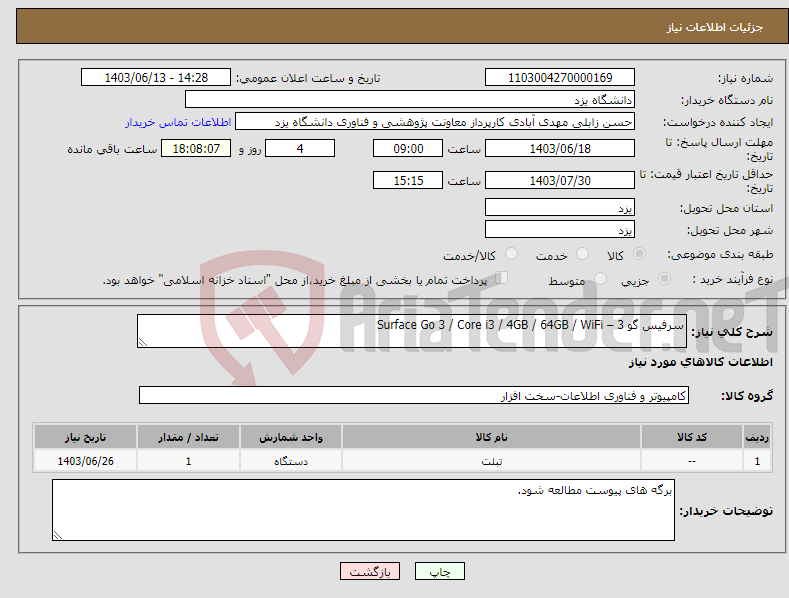Click the Surface Go 3 description textarea
The width and height of the screenshot is (789, 598).
(x=412, y=331)
